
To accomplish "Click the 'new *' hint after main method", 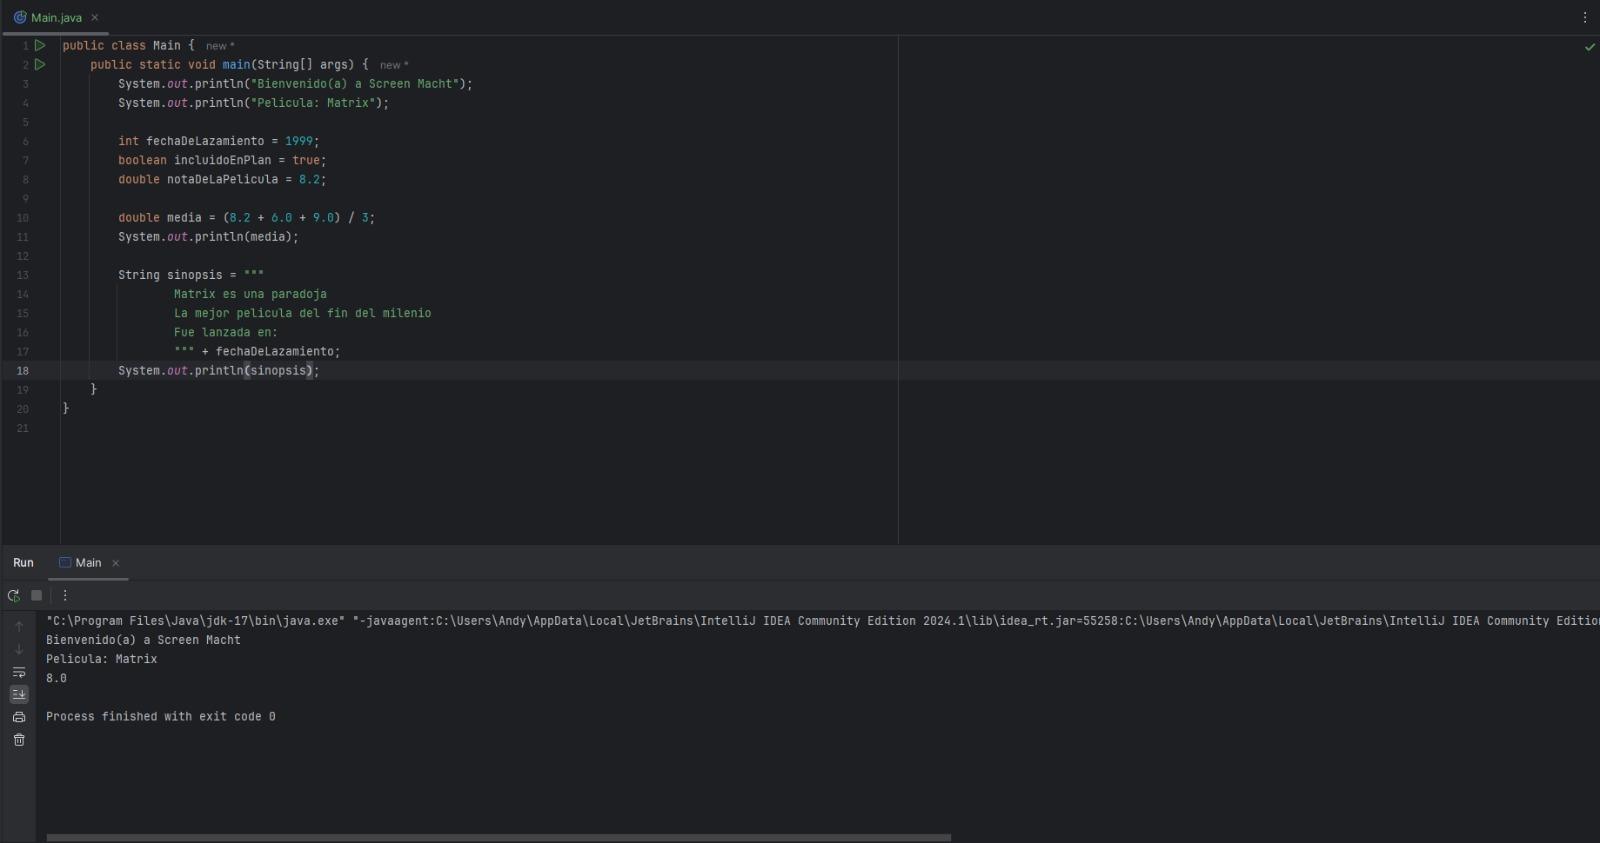I will (x=394, y=65).
